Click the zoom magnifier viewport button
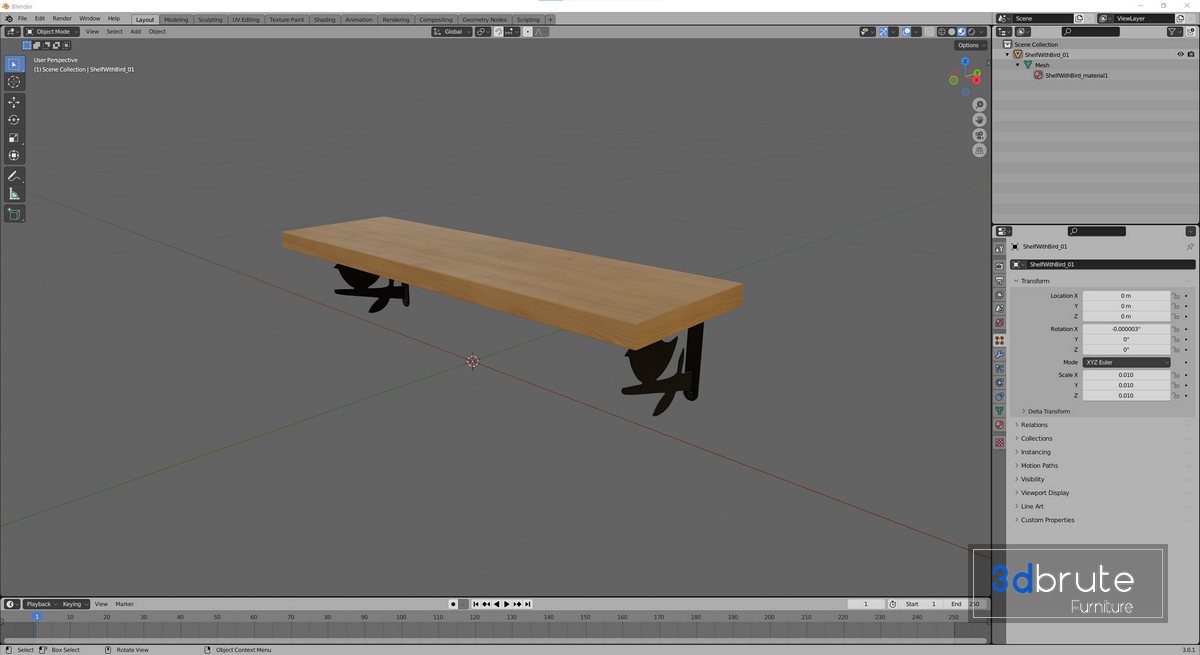 click(979, 105)
